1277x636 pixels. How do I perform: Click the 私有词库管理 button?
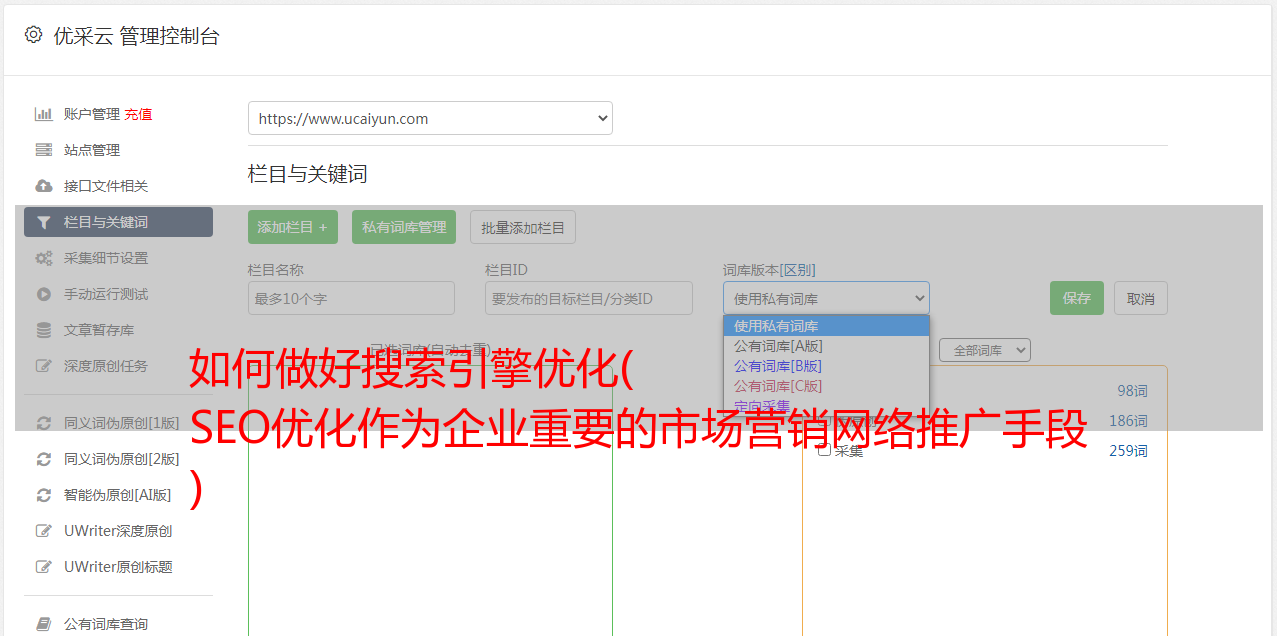click(404, 227)
